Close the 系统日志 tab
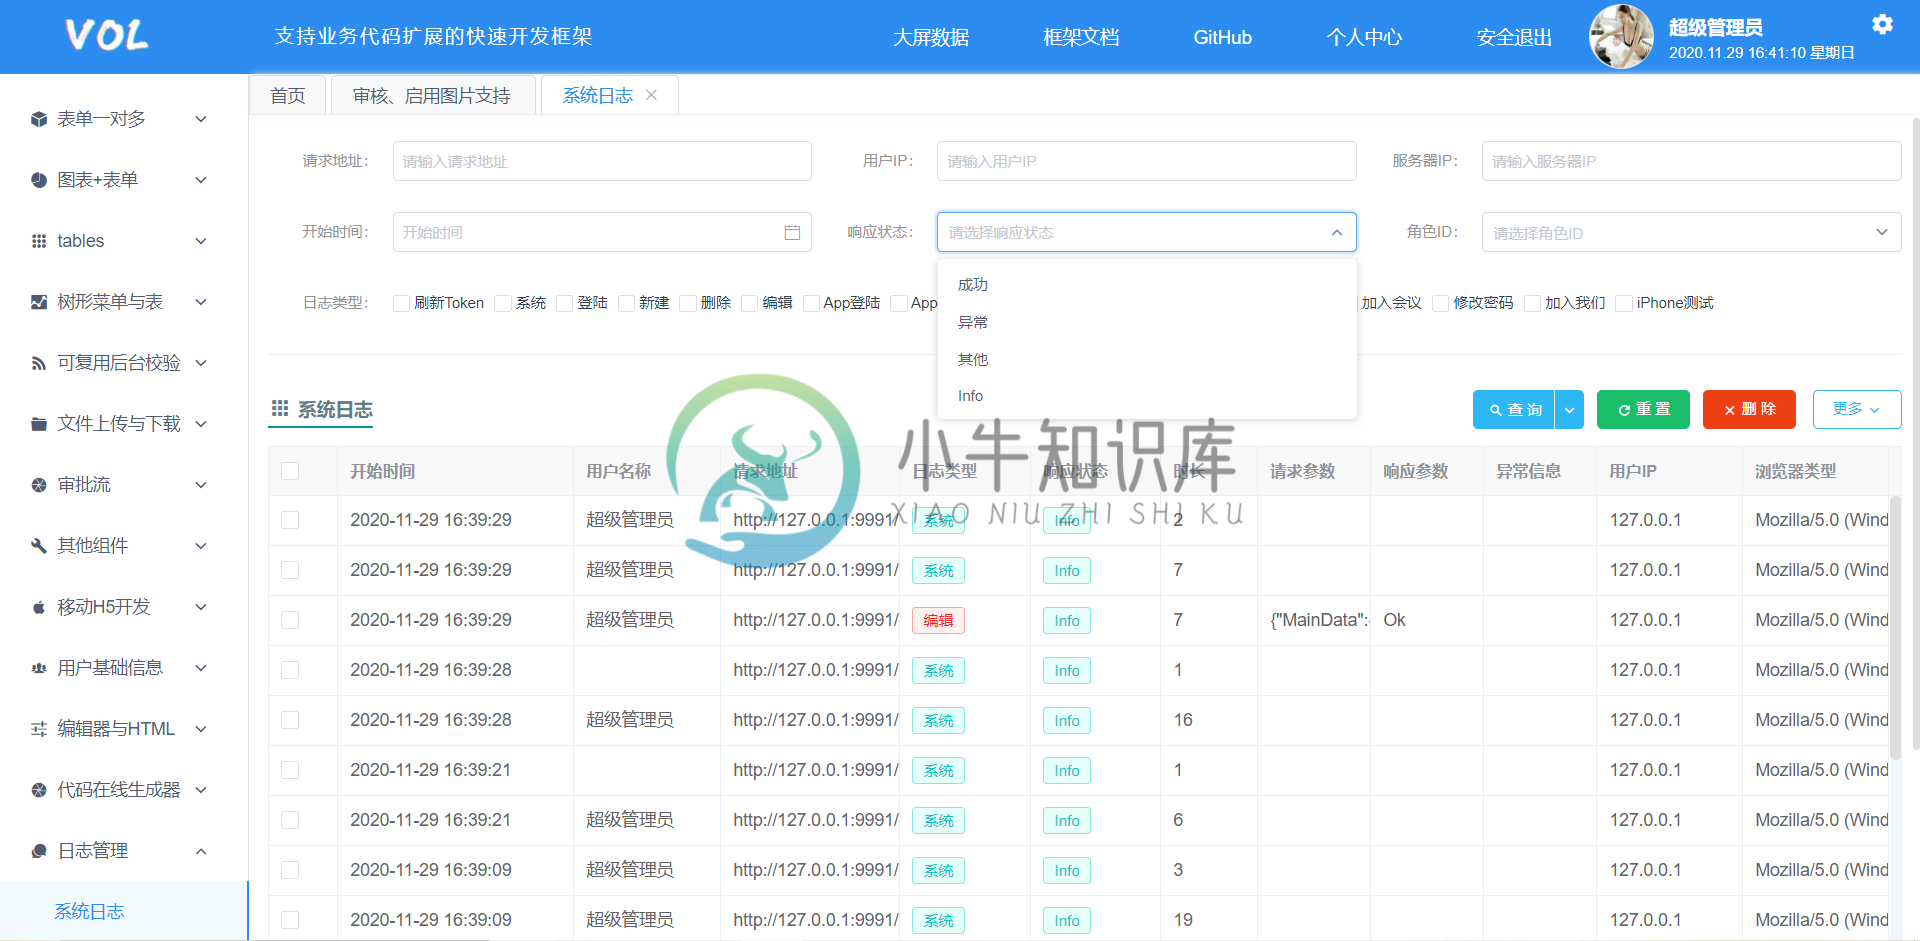Viewport: 1920px width, 941px height. (x=652, y=95)
